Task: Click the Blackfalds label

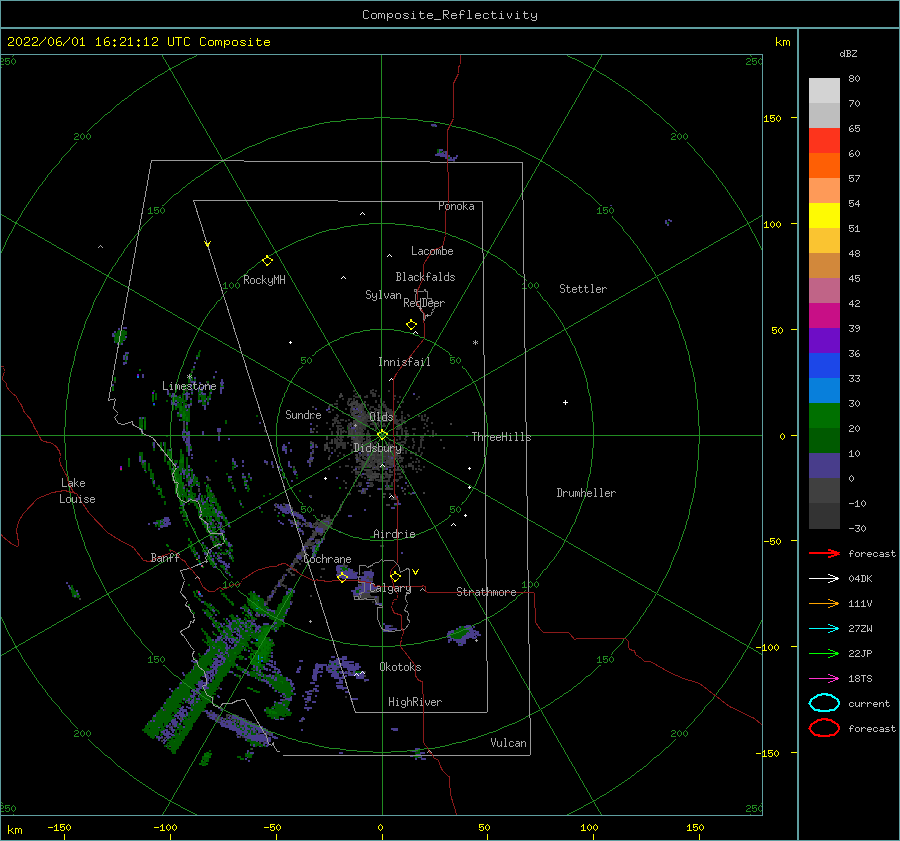Action: pyautogui.click(x=425, y=277)
